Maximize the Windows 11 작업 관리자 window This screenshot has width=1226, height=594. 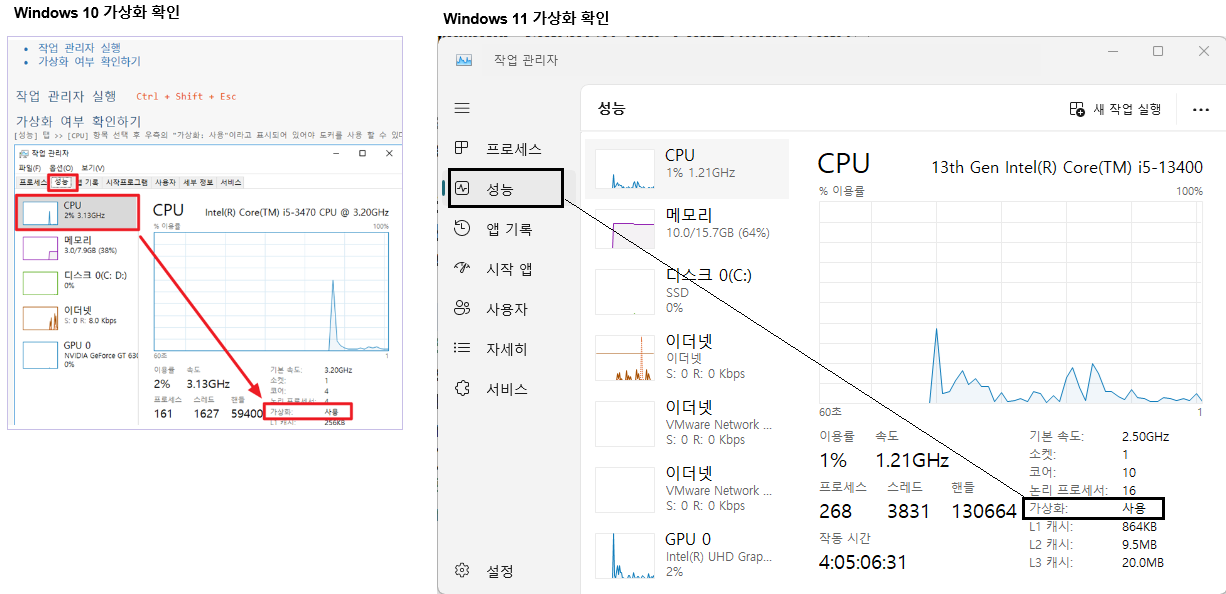click(x=1158, y=51)
